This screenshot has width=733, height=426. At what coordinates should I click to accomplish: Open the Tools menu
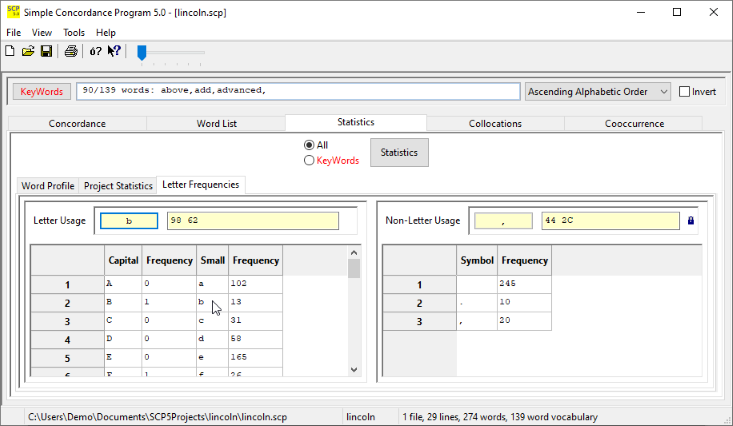click(74, 33)
